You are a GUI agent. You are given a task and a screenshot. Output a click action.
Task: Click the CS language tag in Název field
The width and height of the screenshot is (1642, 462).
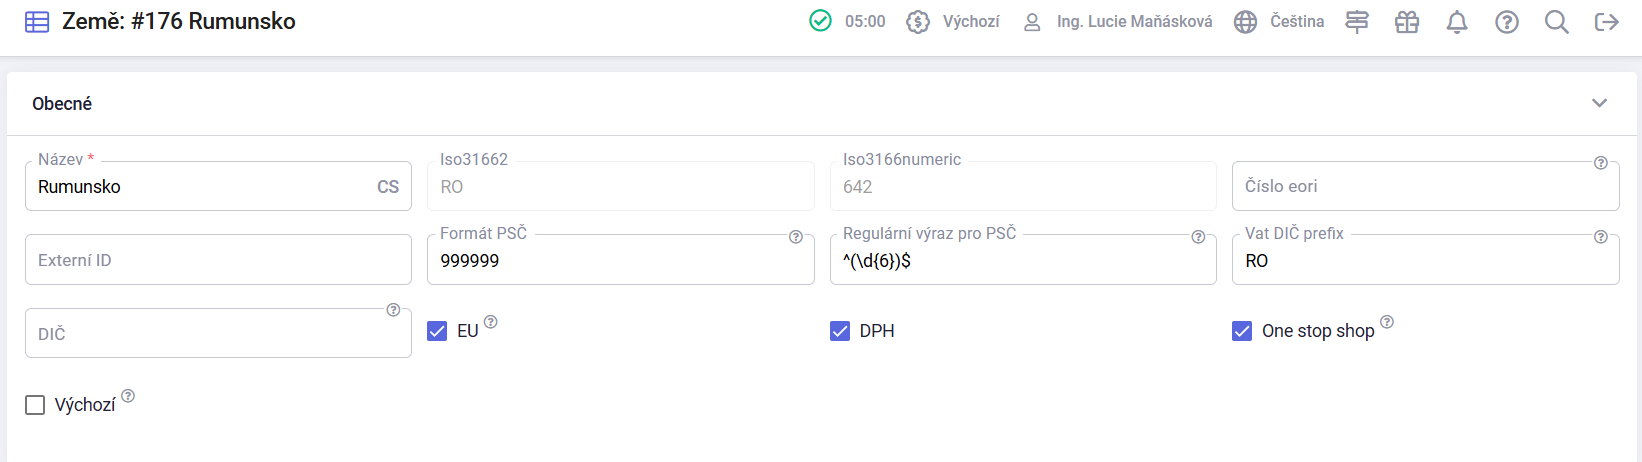coord(388,187)
